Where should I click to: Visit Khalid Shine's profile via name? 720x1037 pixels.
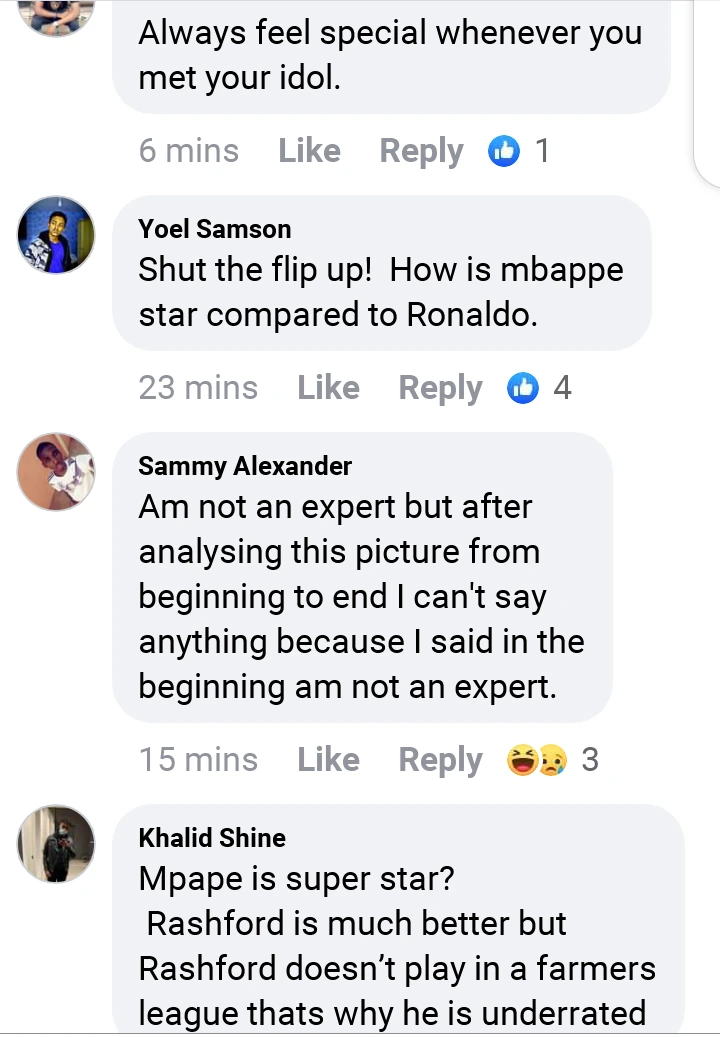[x=212, y=838]
